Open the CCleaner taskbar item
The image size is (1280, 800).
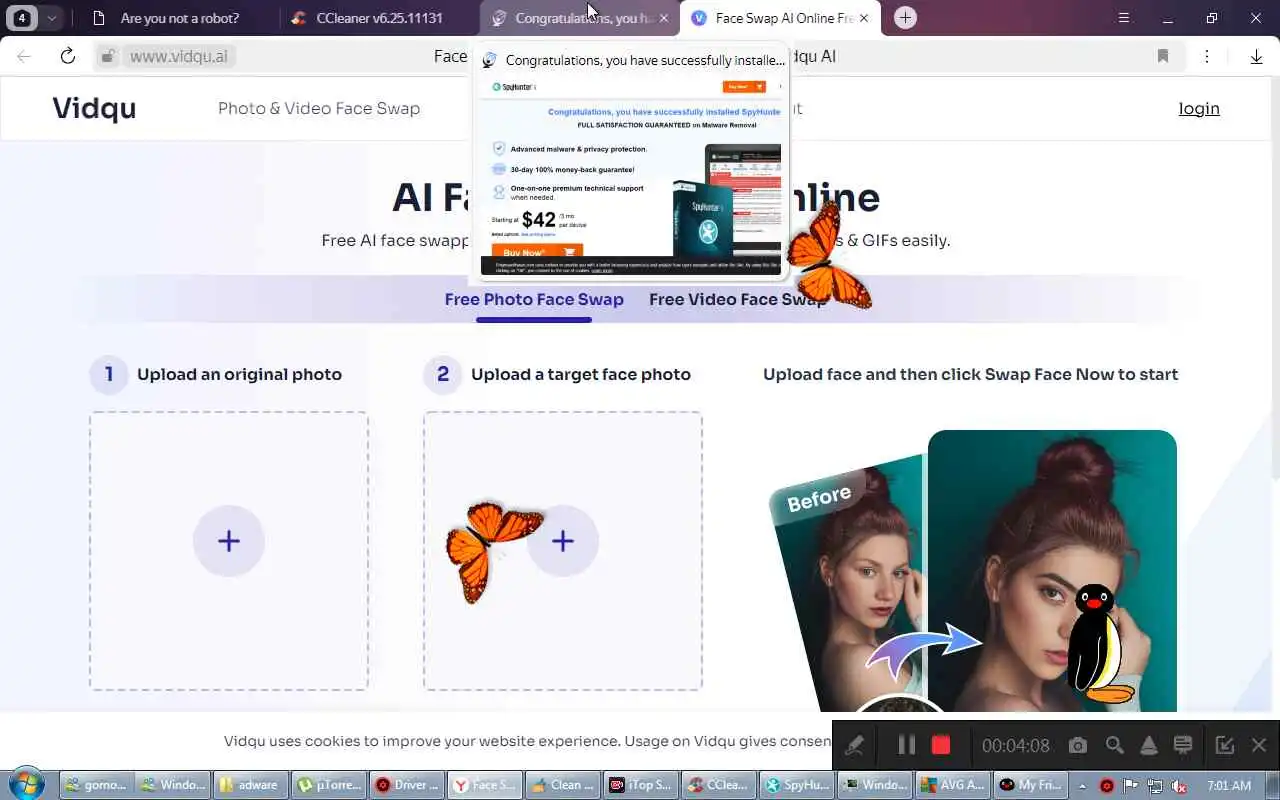[718, 785]
